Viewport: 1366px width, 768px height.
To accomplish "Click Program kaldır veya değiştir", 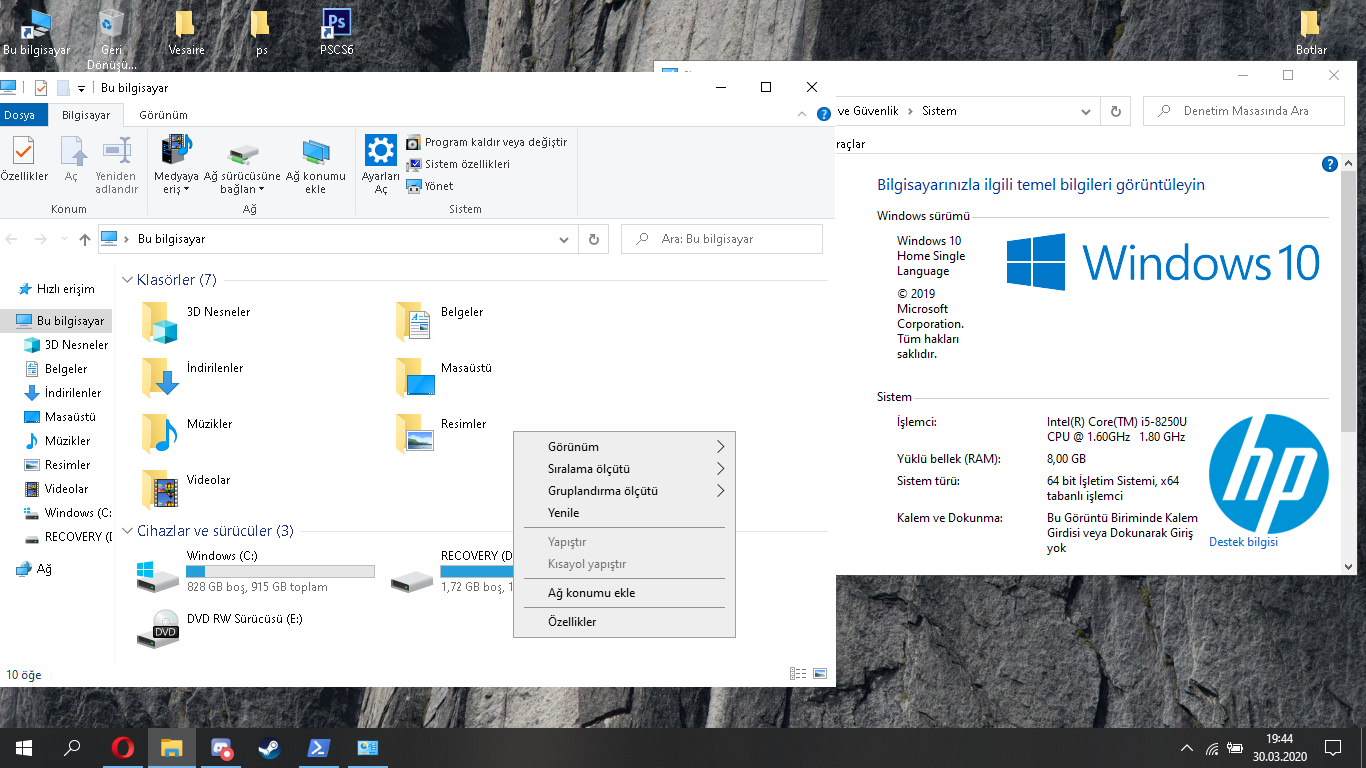I will point(486,142).
